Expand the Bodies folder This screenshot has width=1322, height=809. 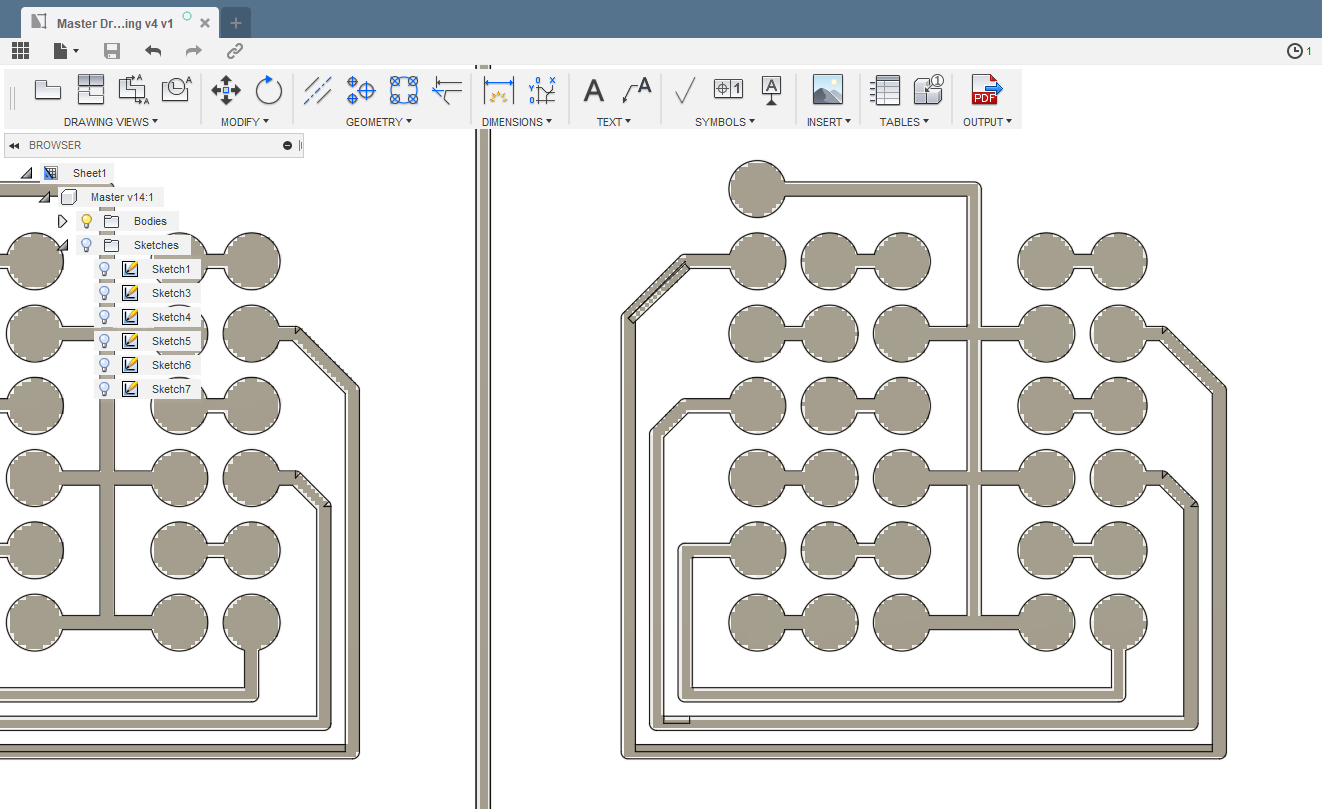coord(63,221)
